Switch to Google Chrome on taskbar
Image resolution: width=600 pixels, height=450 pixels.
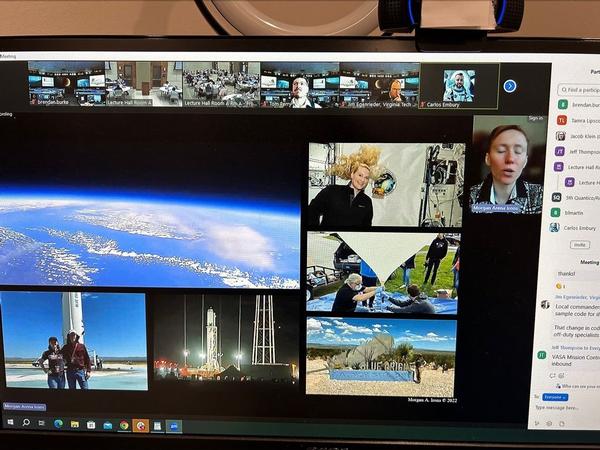point(124,425)
